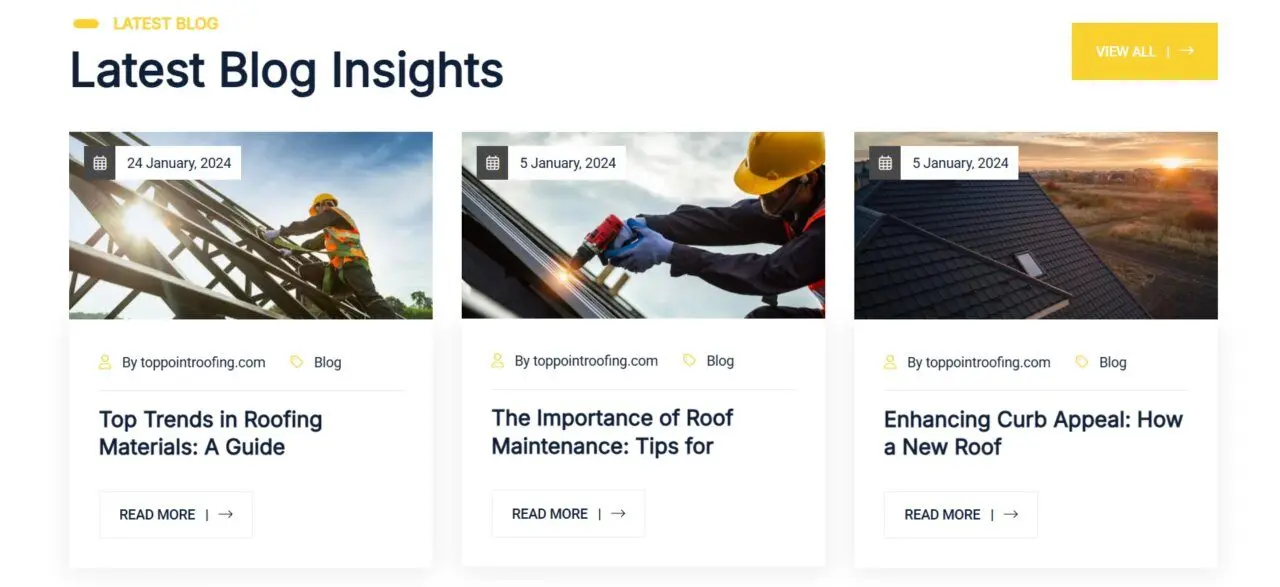Open 'Enhancing Curb Appeal' article title
1280x587 pixels.
(1033, 433)
